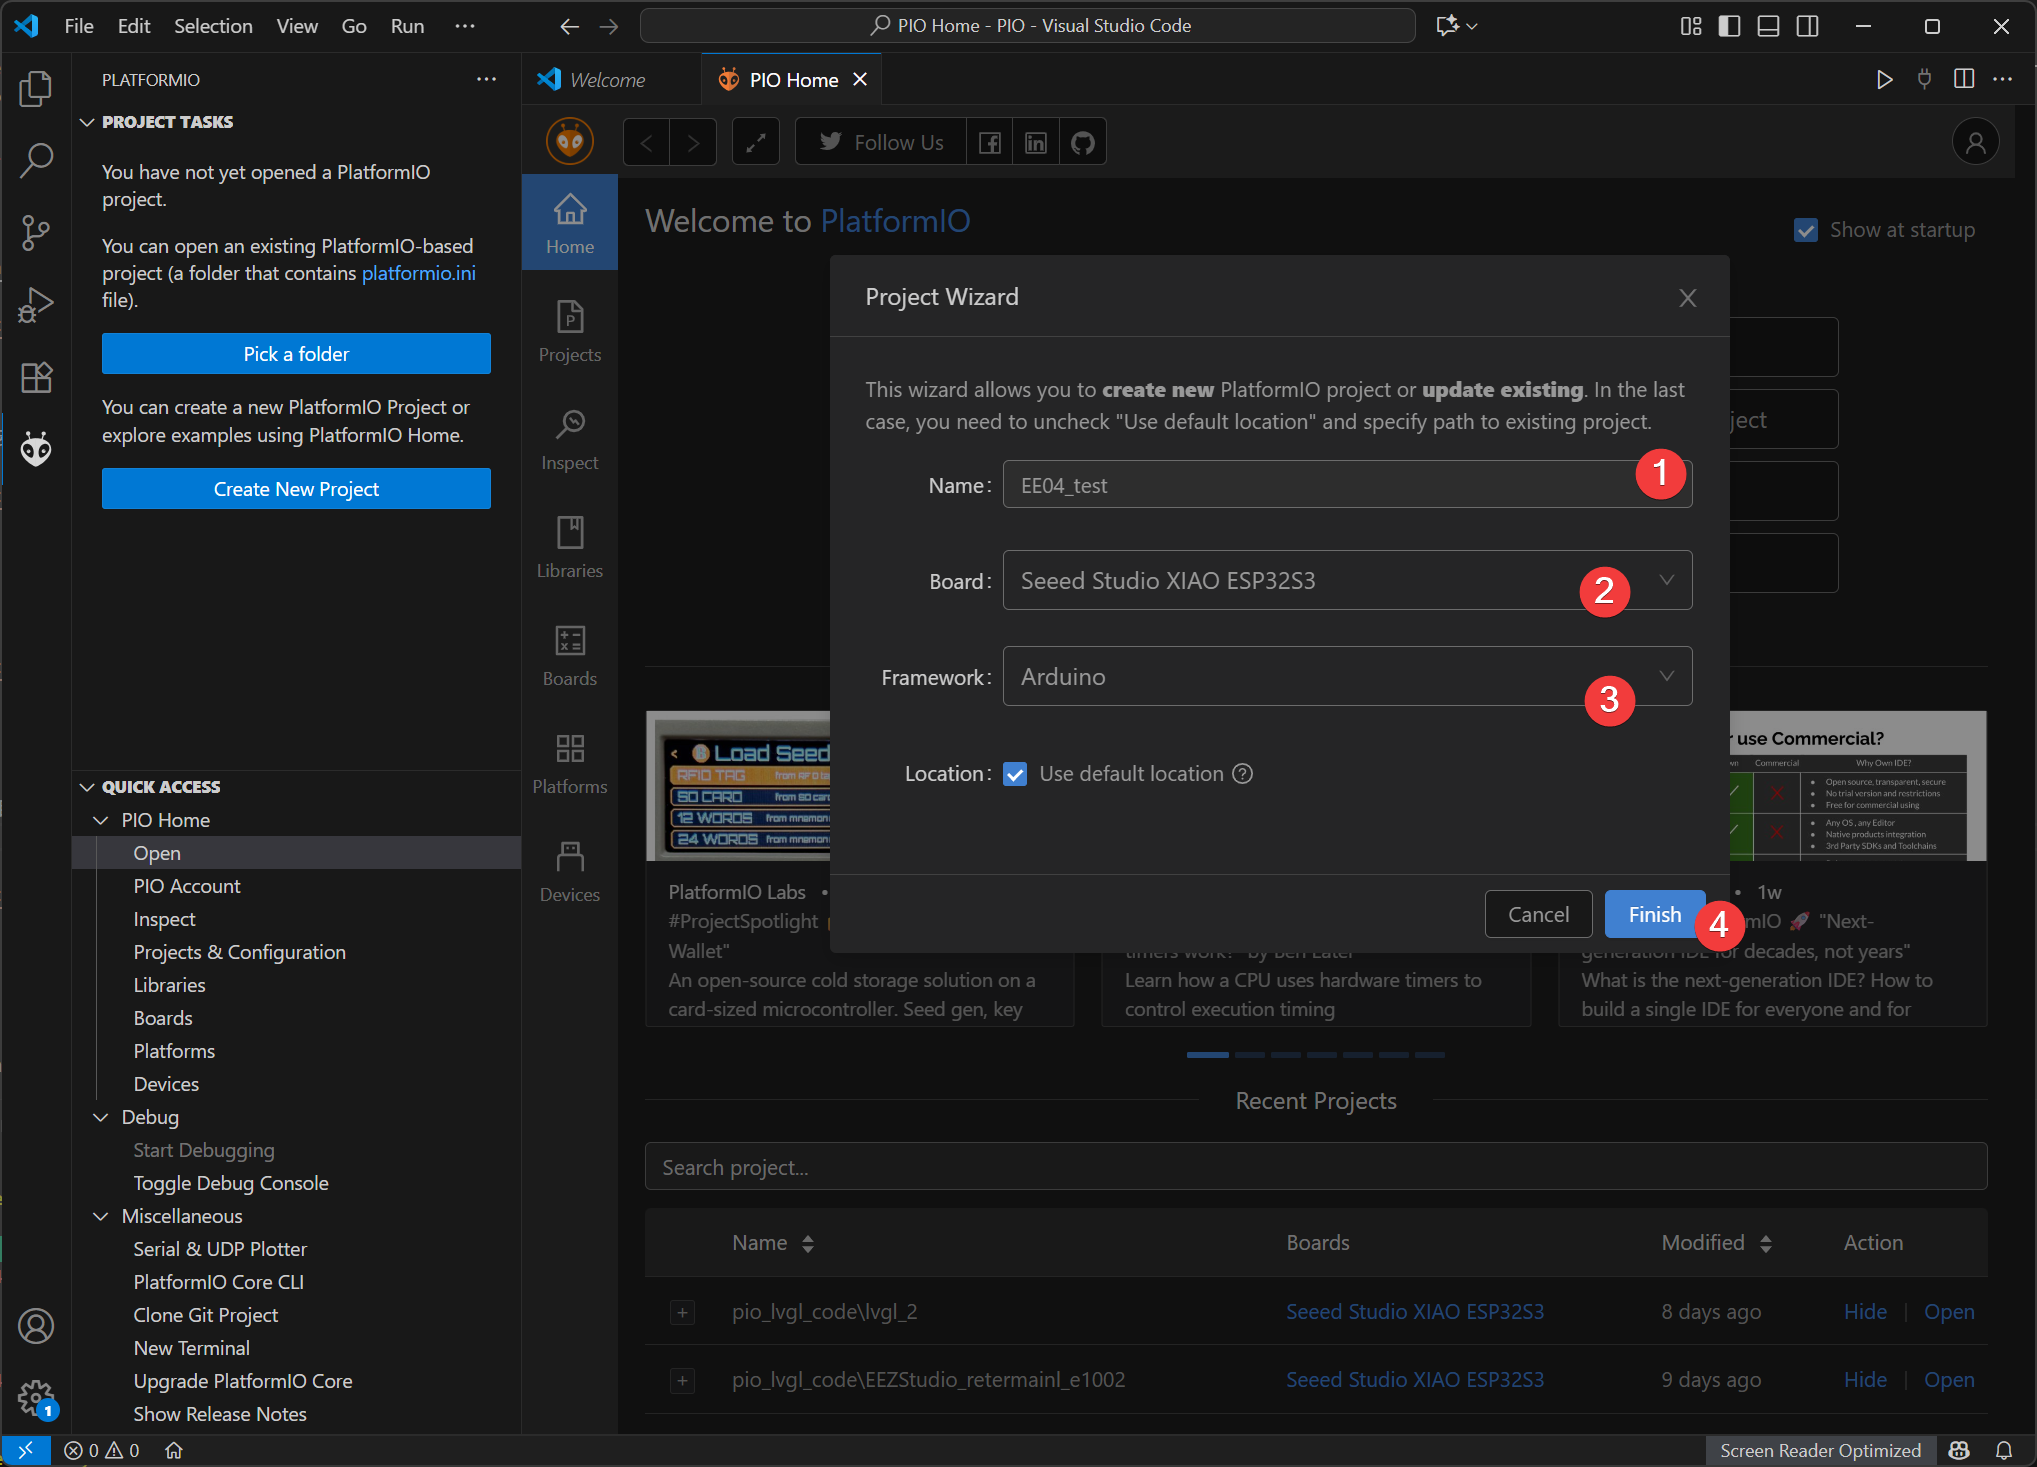Open the Libraries icon in PIO sidebar

[570, 546]
